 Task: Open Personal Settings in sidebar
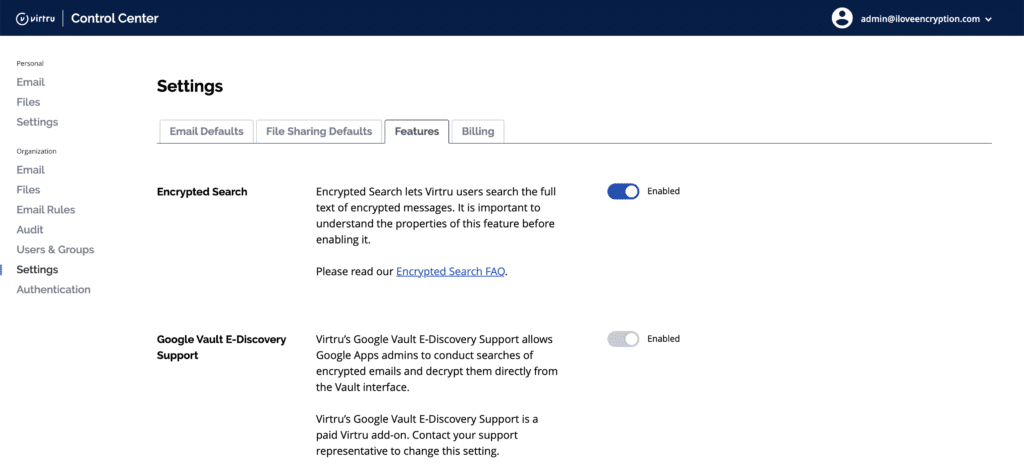(37, 122)
